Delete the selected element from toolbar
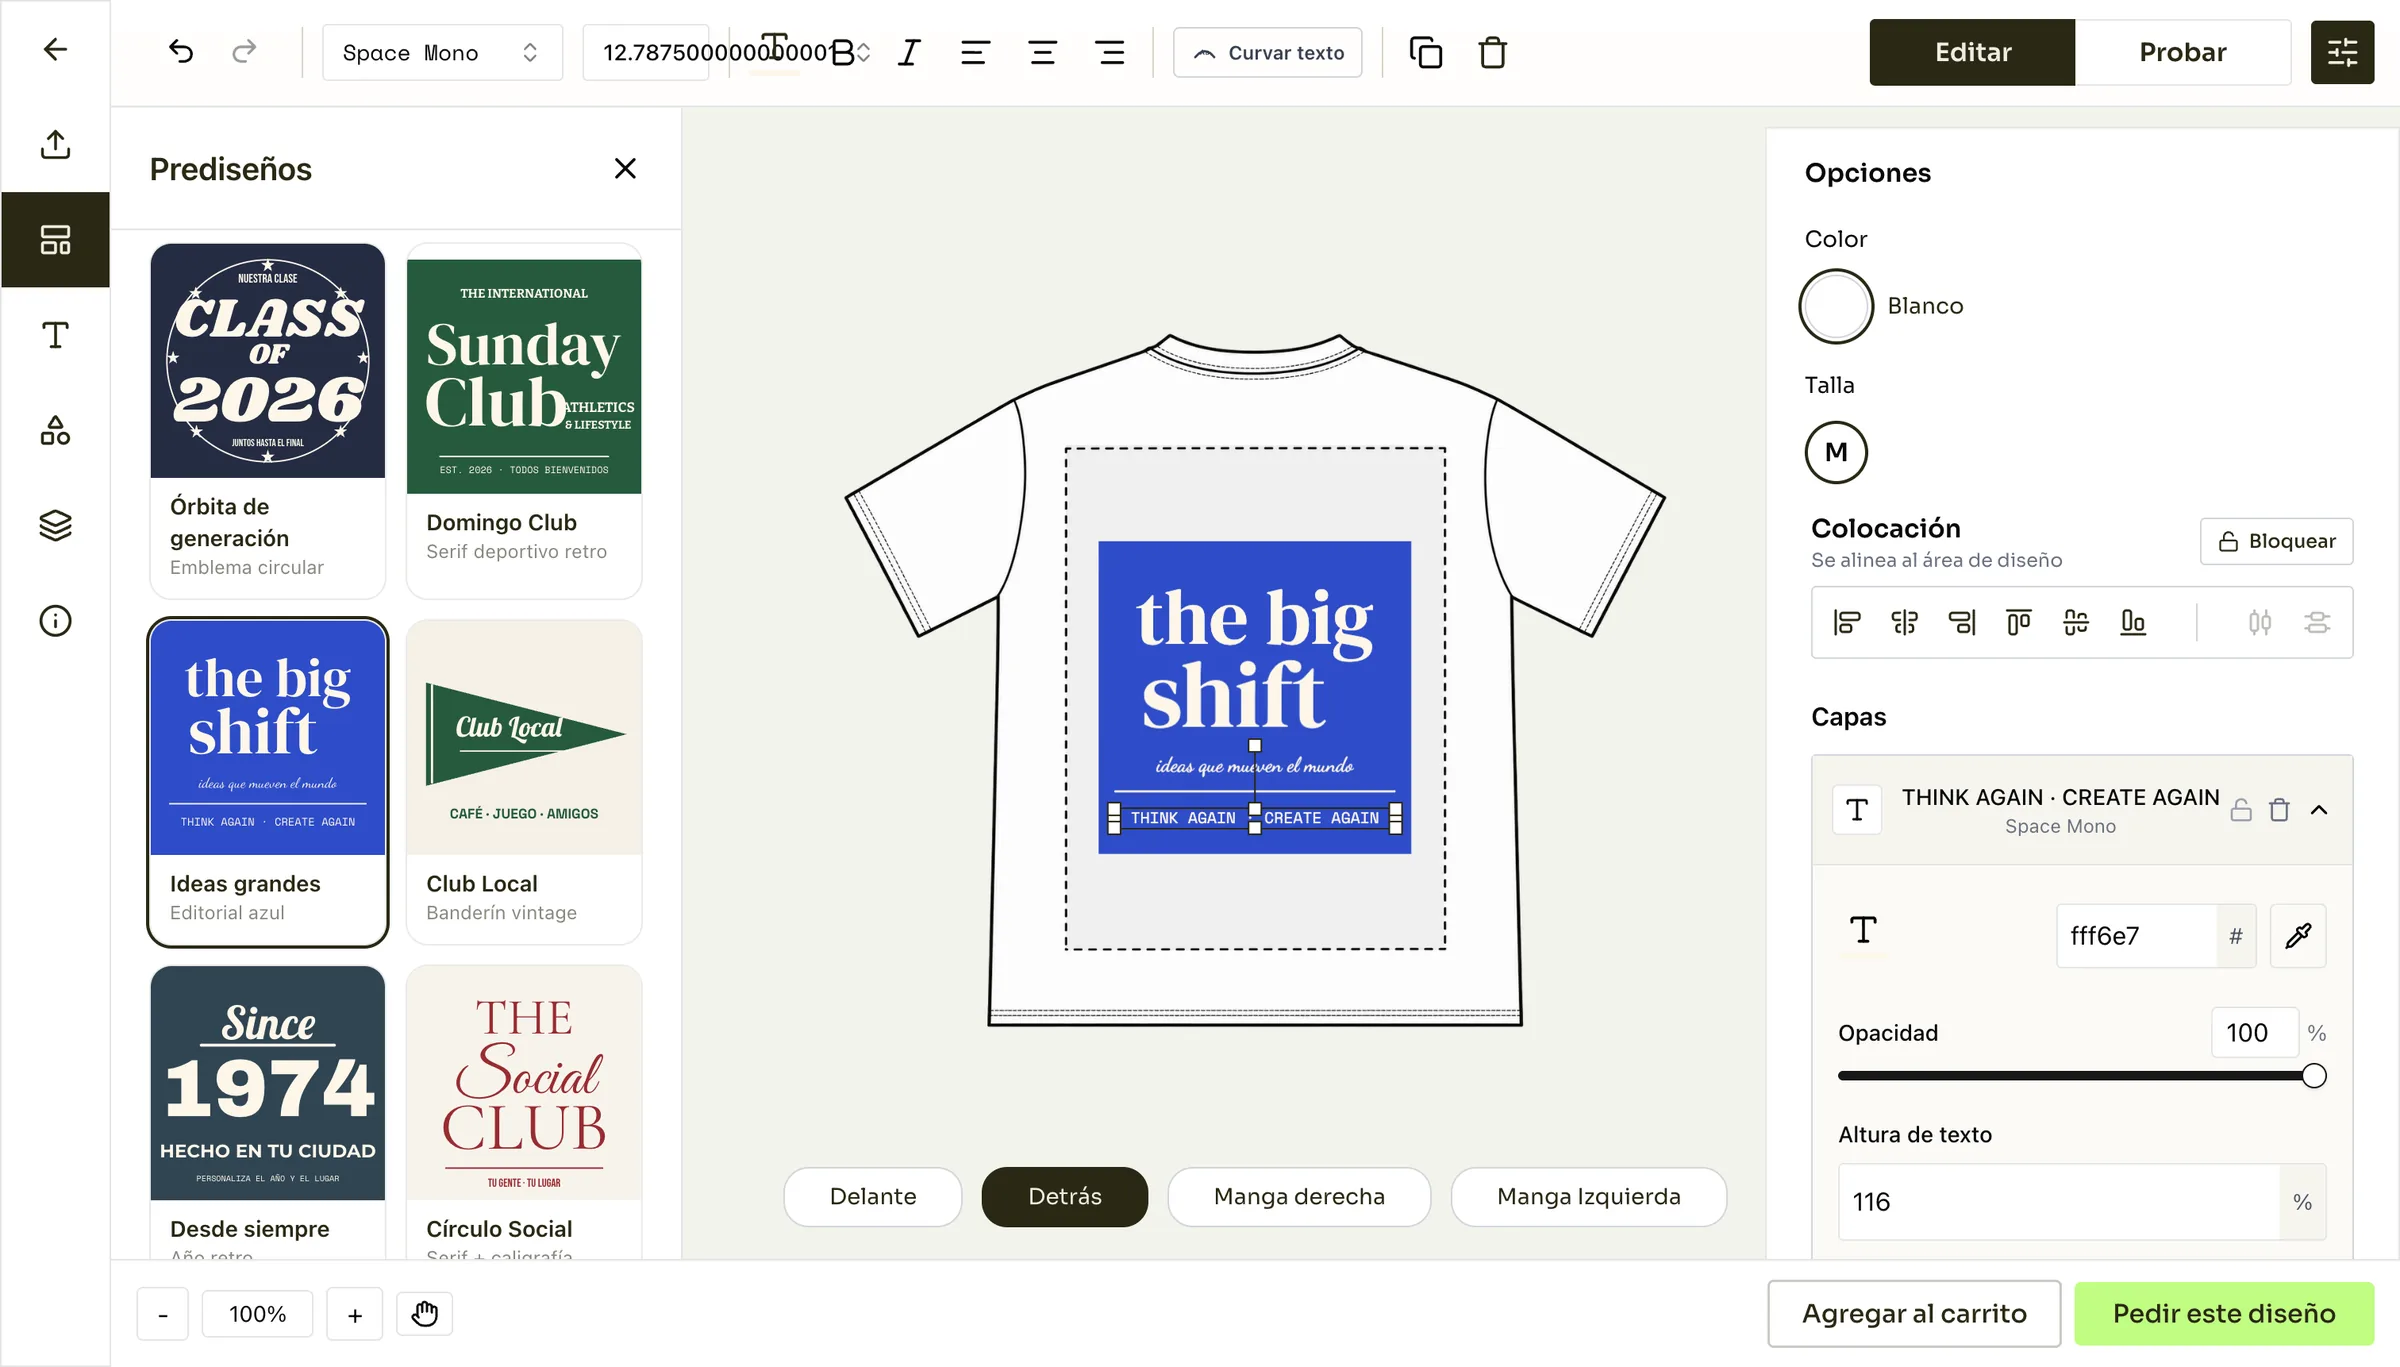2400x1367 pixels. click(x=1492, y=52)
